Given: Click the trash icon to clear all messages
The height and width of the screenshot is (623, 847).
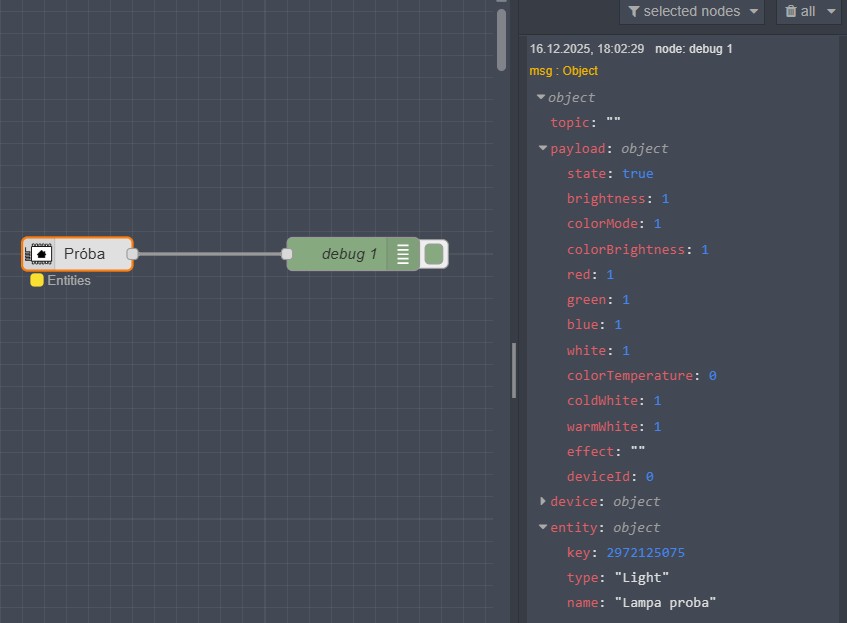Looking at the screenshot, I should tap(791, 11).
